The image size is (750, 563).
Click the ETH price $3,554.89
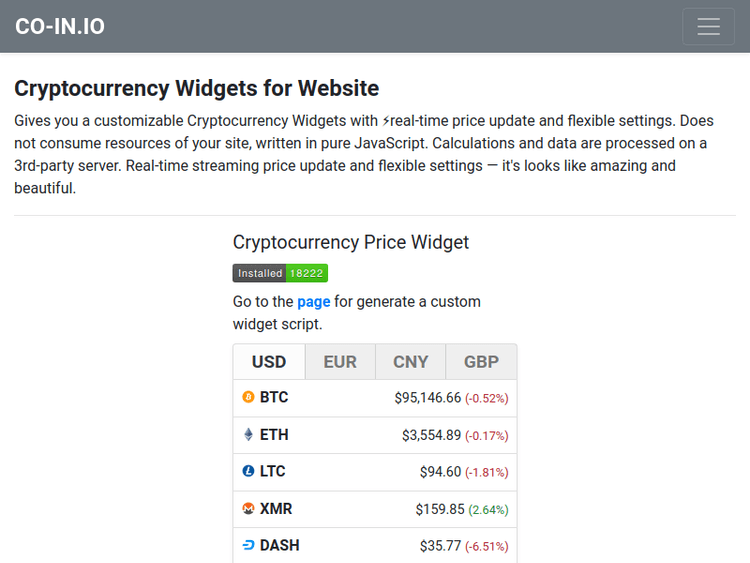pos(432,435)
